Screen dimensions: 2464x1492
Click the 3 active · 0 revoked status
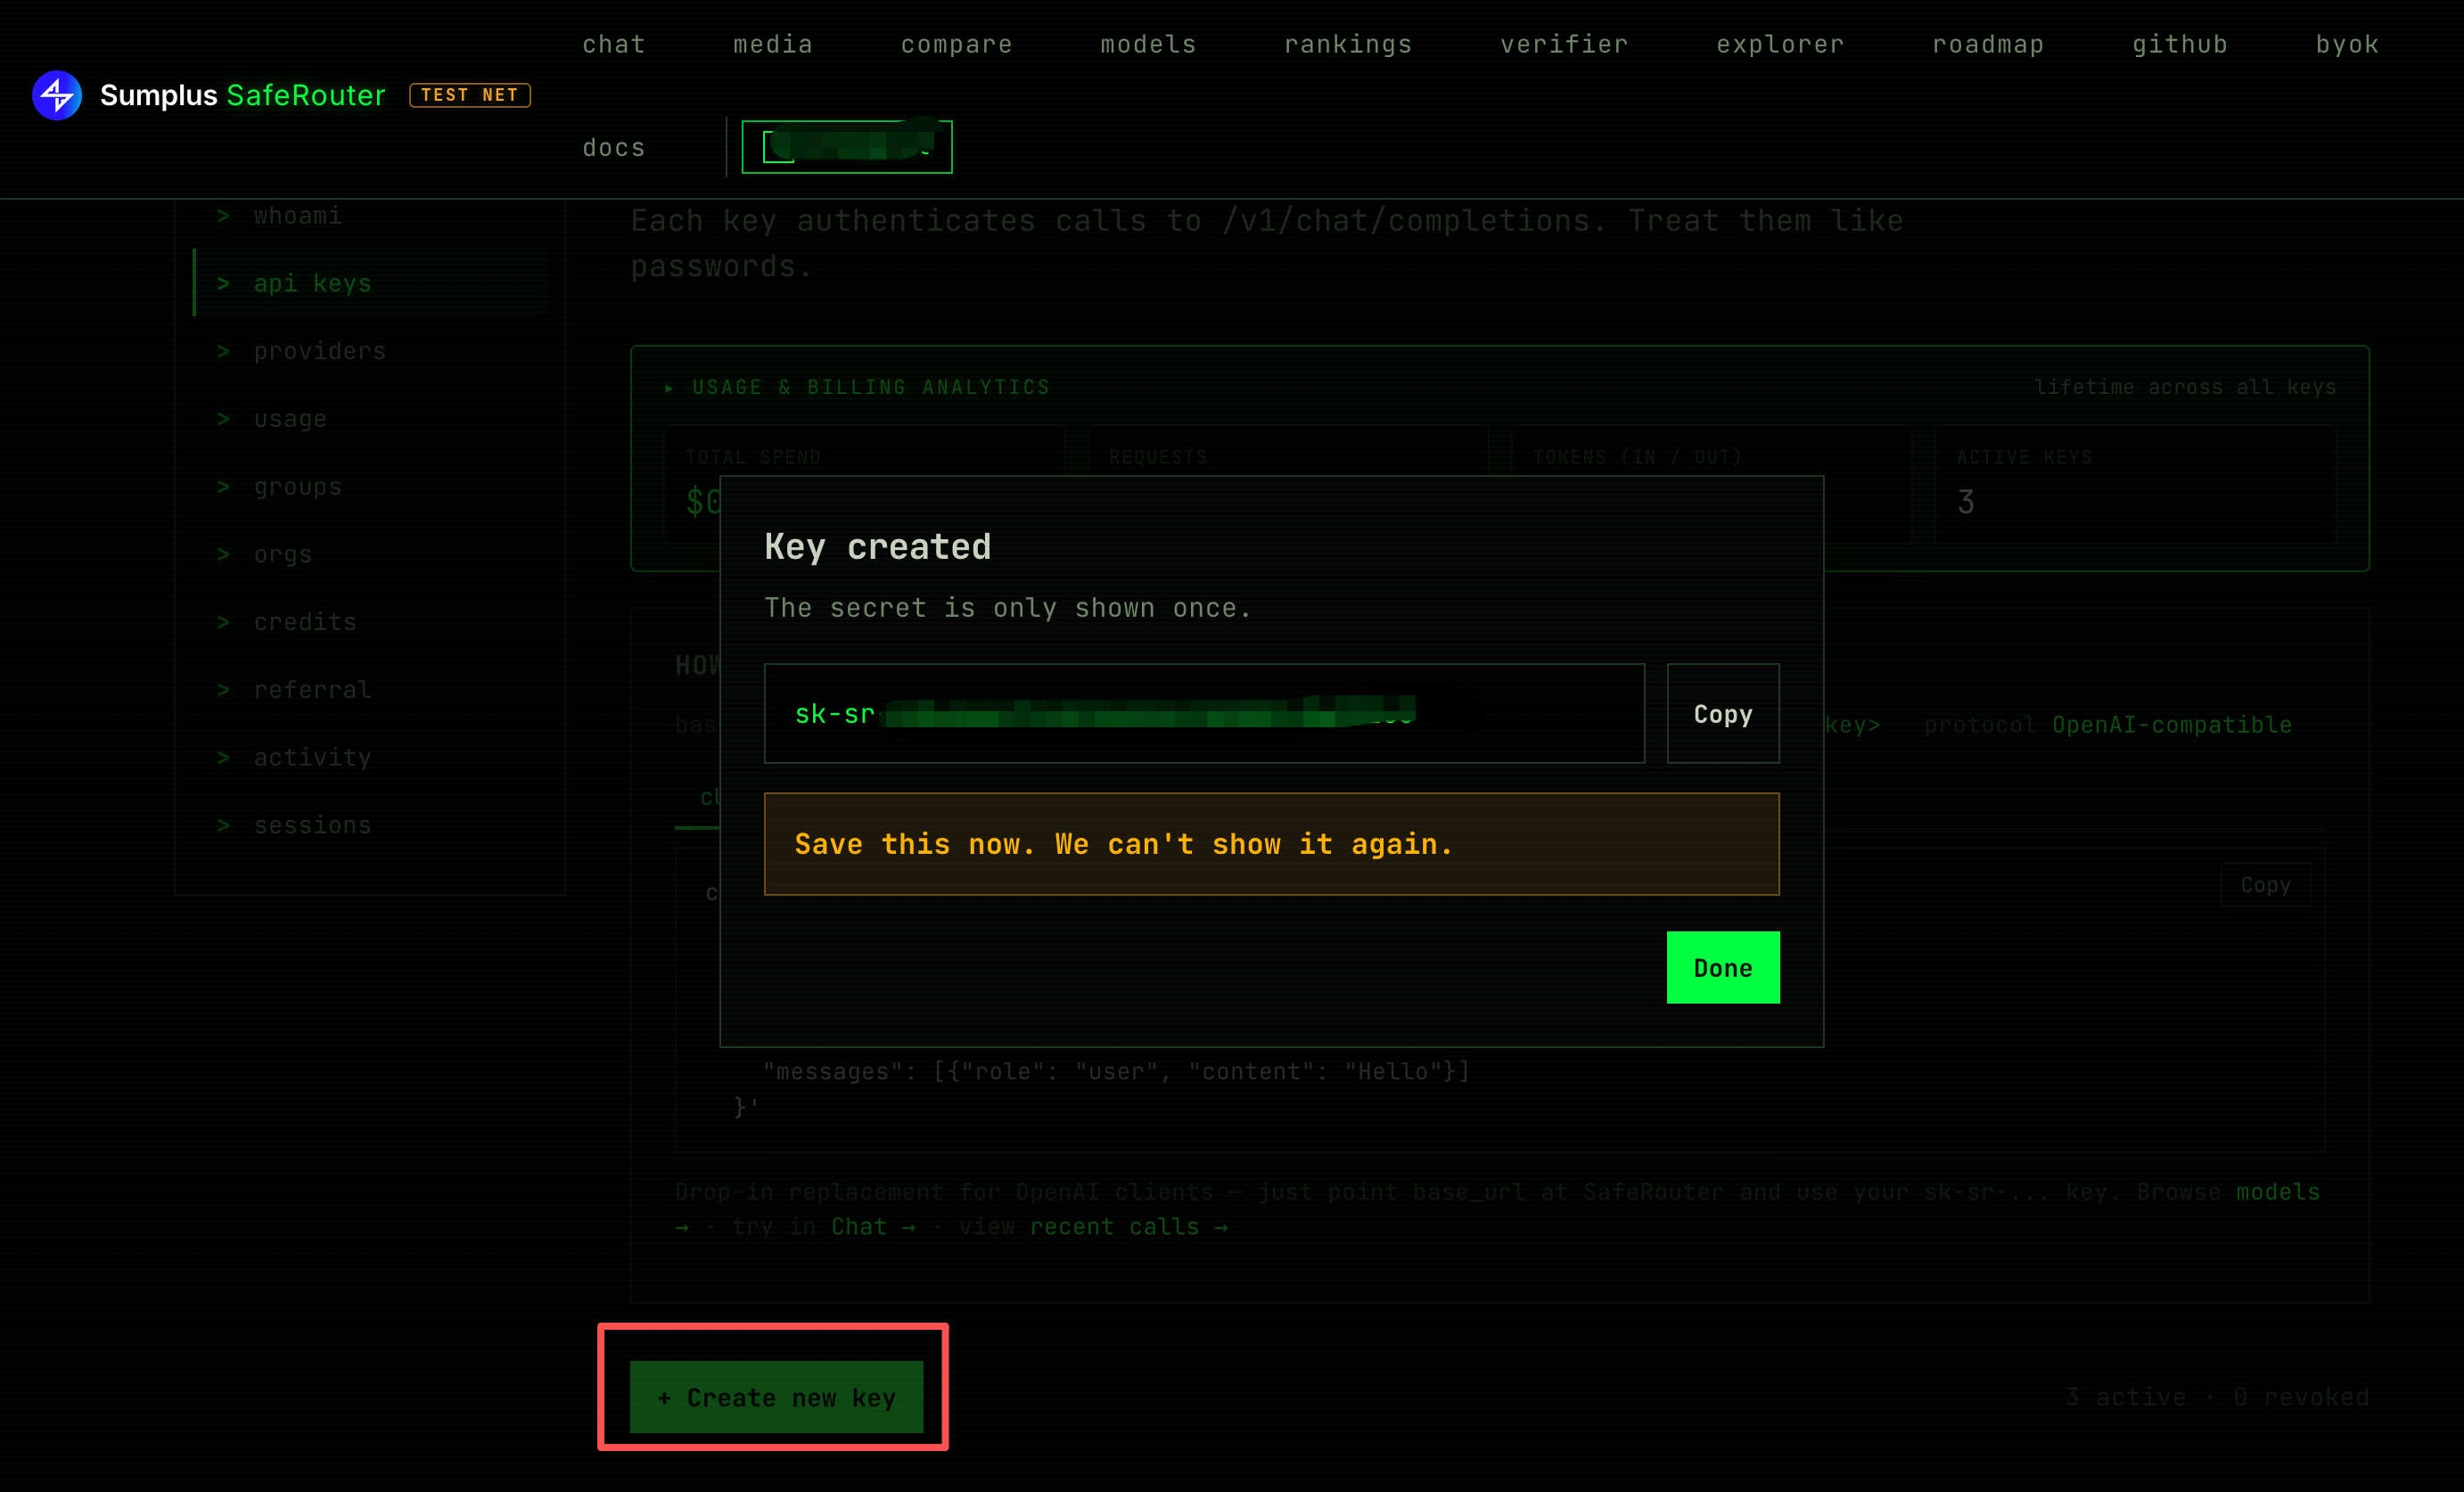pyautogui.click(x=2217, y=1397)
